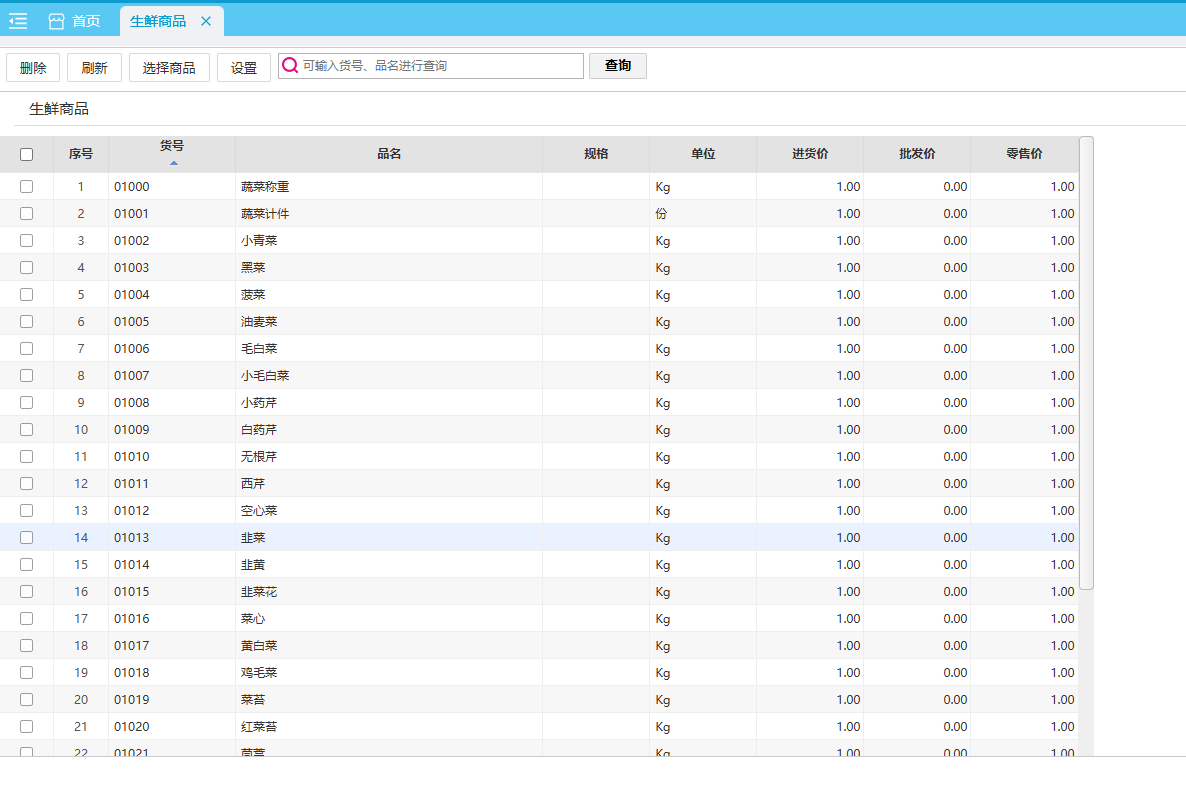Focus the 货号/品名 search field
Viewport: 1186px width, 798px height.
pos(440,66)
